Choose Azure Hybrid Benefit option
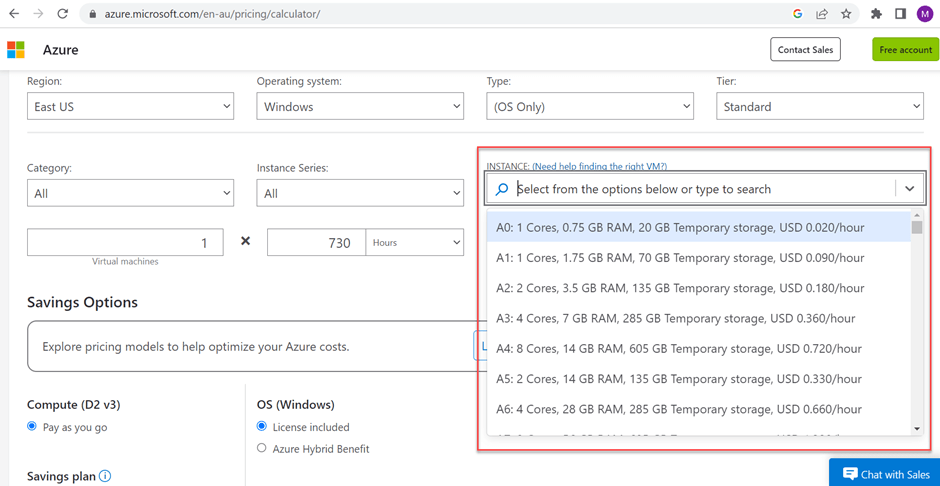The height and width of the screenshot is (486, 940). pyautogui.click(x=262, y=449)
